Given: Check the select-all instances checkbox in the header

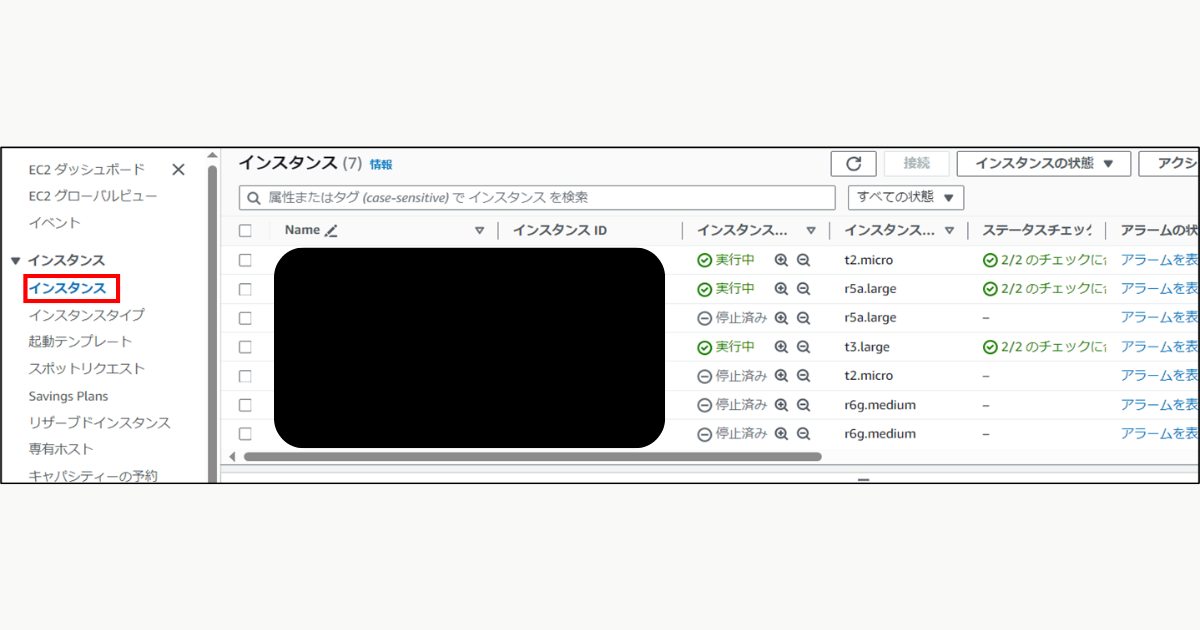Looking at the screenshot, I should [x=246, y=230].
